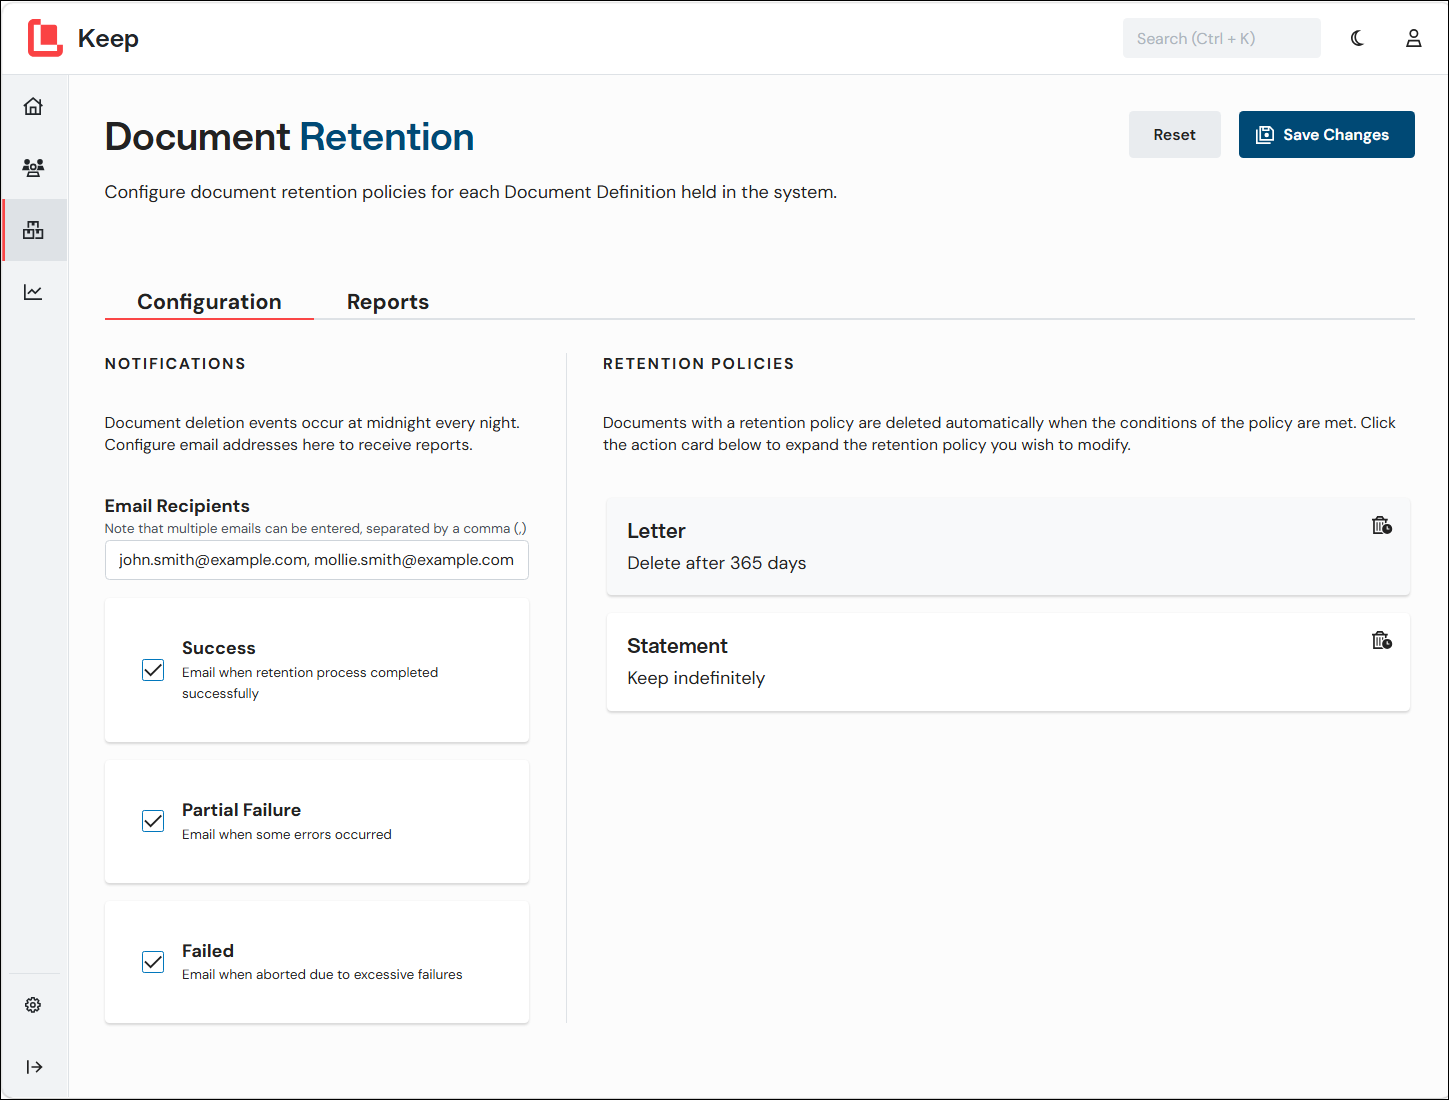Click the 'Document Retention' page title
Viewport: 1449px width, 1100px height.
coord(289,137)
